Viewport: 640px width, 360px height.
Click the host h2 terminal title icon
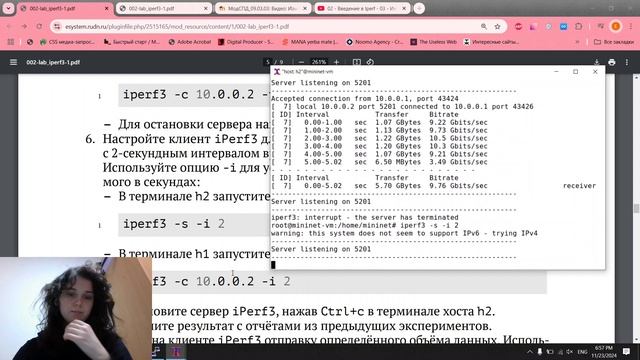tap(277, 71)
